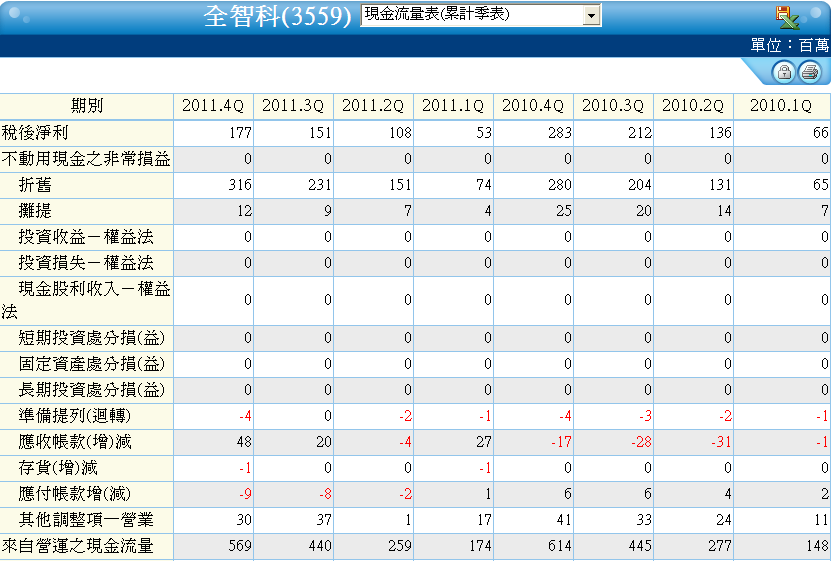Select the 2010.3Q column header

[x=613, y=106]
